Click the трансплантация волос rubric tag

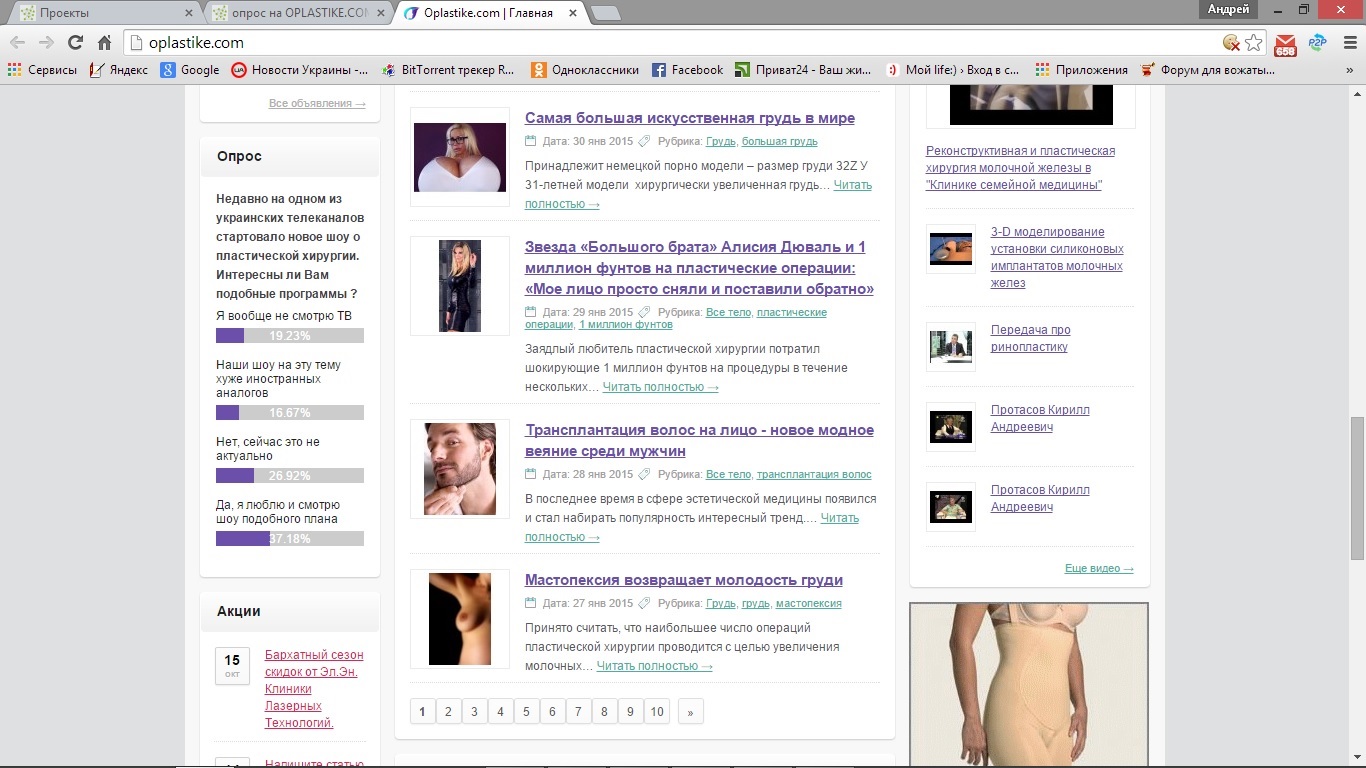pos(814,475)
